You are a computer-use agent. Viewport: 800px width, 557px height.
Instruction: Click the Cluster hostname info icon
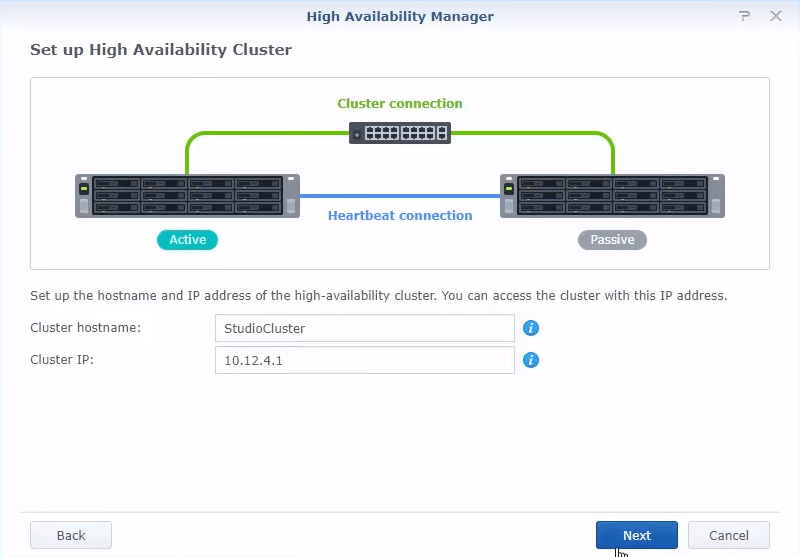point(531,328)
